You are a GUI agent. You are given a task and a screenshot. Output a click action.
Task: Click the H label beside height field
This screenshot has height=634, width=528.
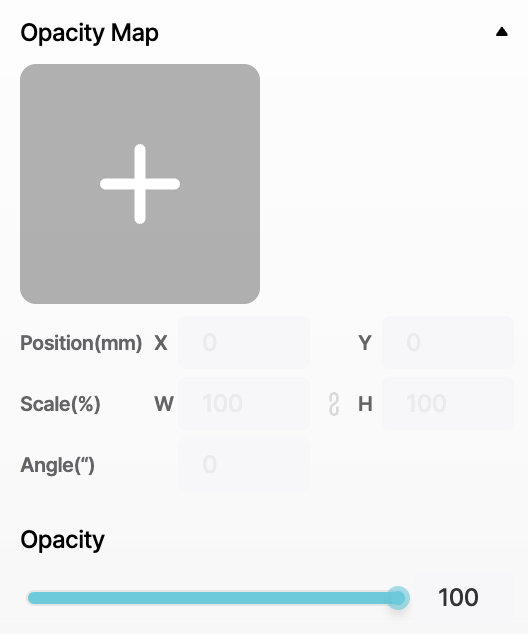pyautogui.click(x=365, y=404)
